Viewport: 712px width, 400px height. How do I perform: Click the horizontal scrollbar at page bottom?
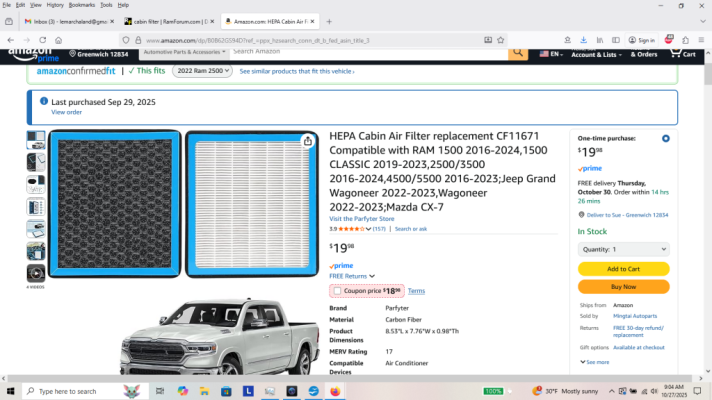[350, 378]
